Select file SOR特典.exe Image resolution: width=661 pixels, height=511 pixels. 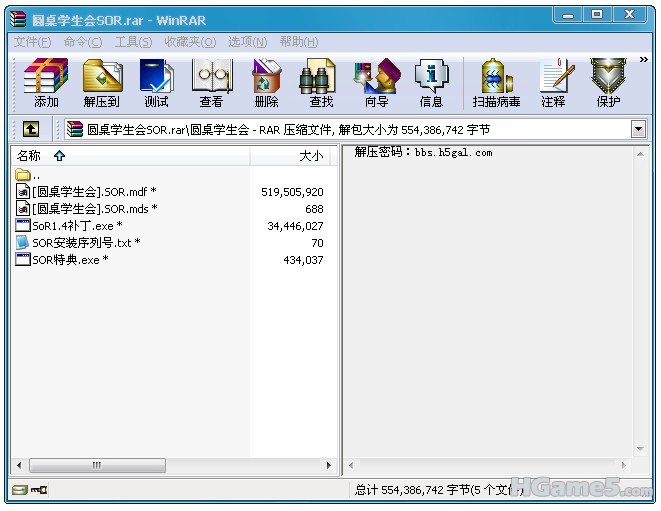click(x=62, y=259)
